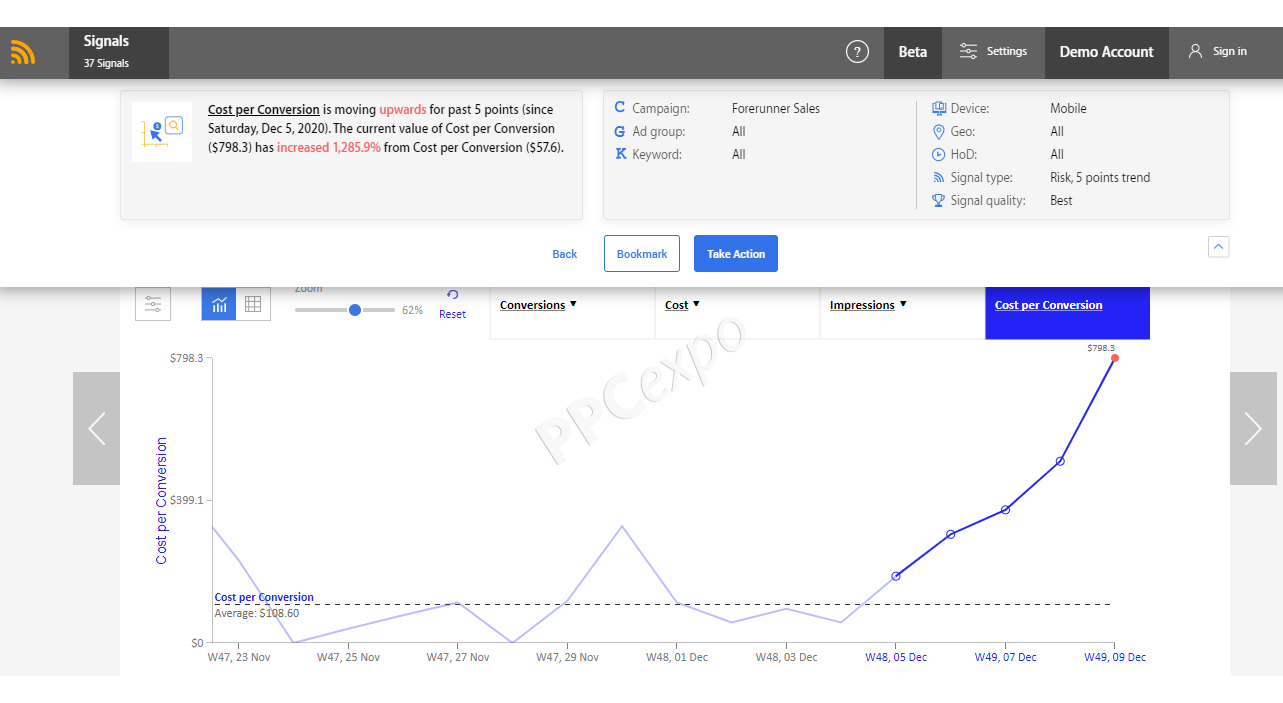Click the red $798.3 data point
Image resolution: width=1283 pixels, height=703 pixels.
pyautogui.click(x=1115, y=358)
